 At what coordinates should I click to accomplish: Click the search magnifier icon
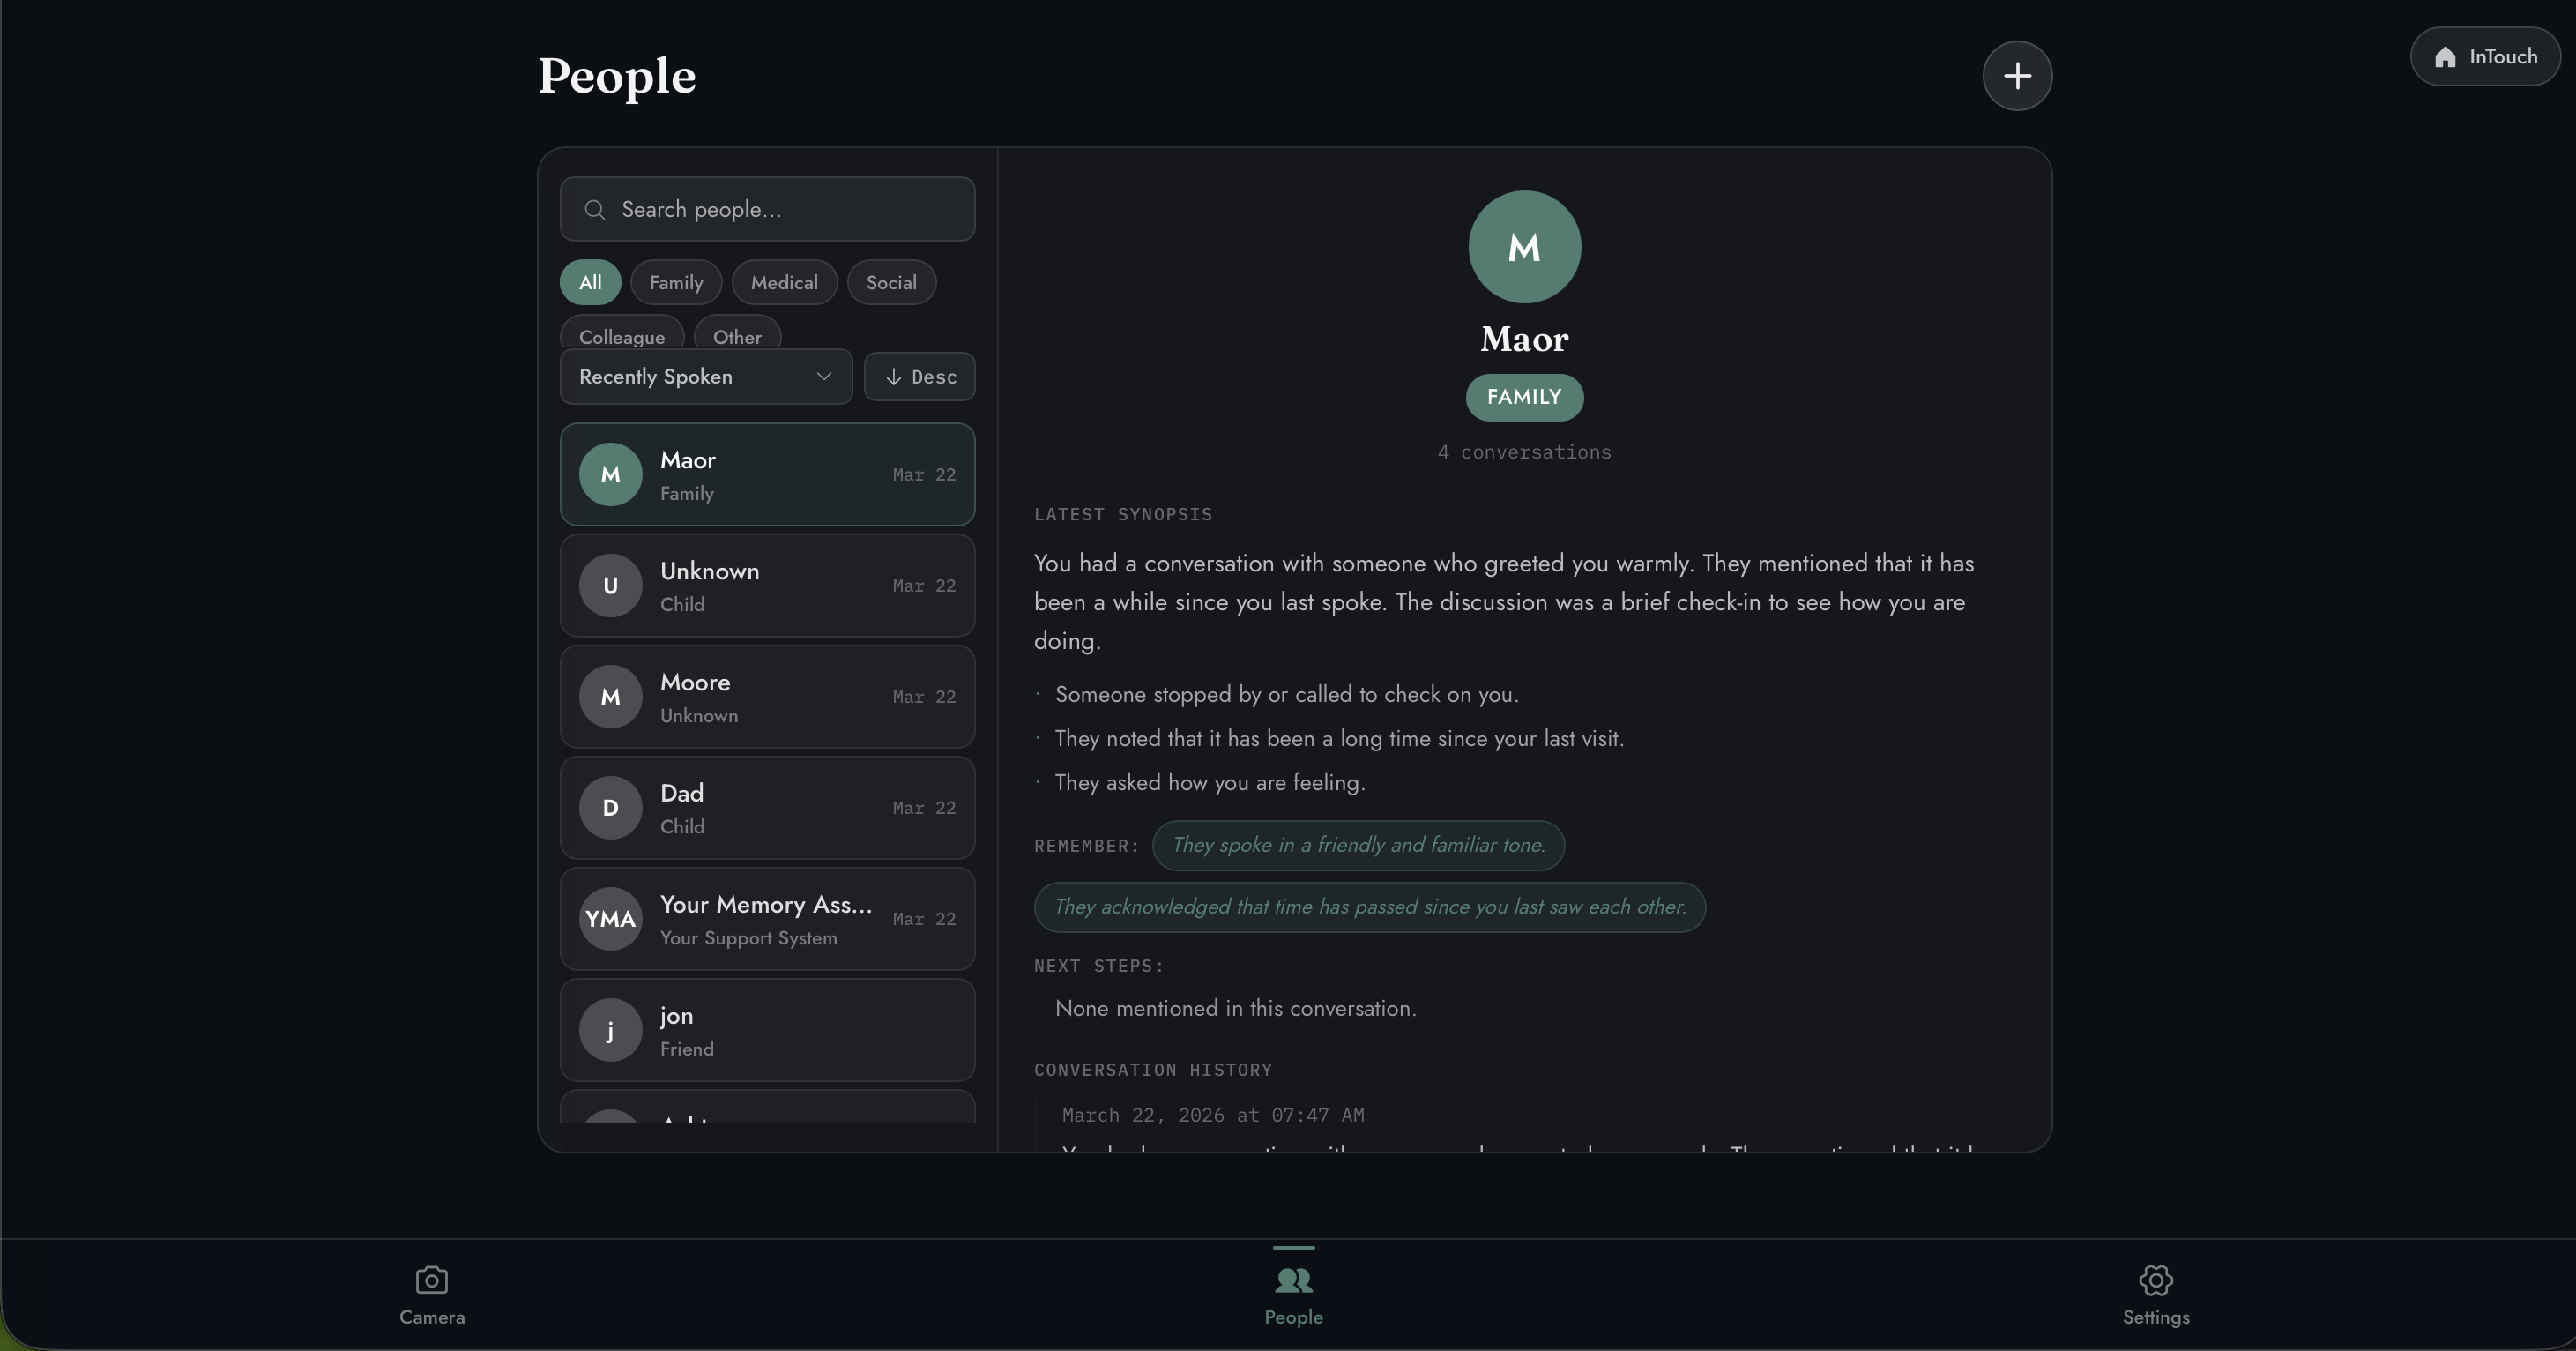click(594, 210)
